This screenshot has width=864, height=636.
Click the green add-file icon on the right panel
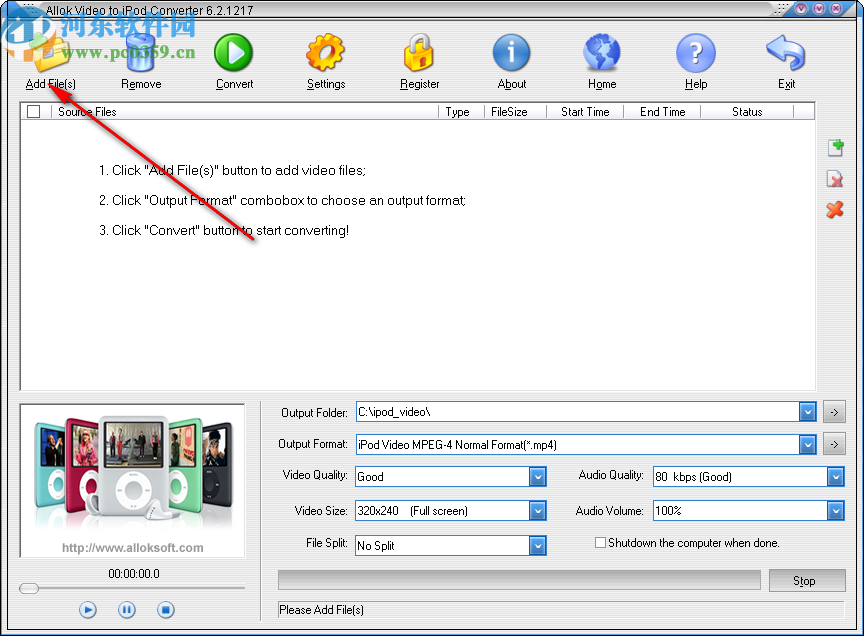835,147
